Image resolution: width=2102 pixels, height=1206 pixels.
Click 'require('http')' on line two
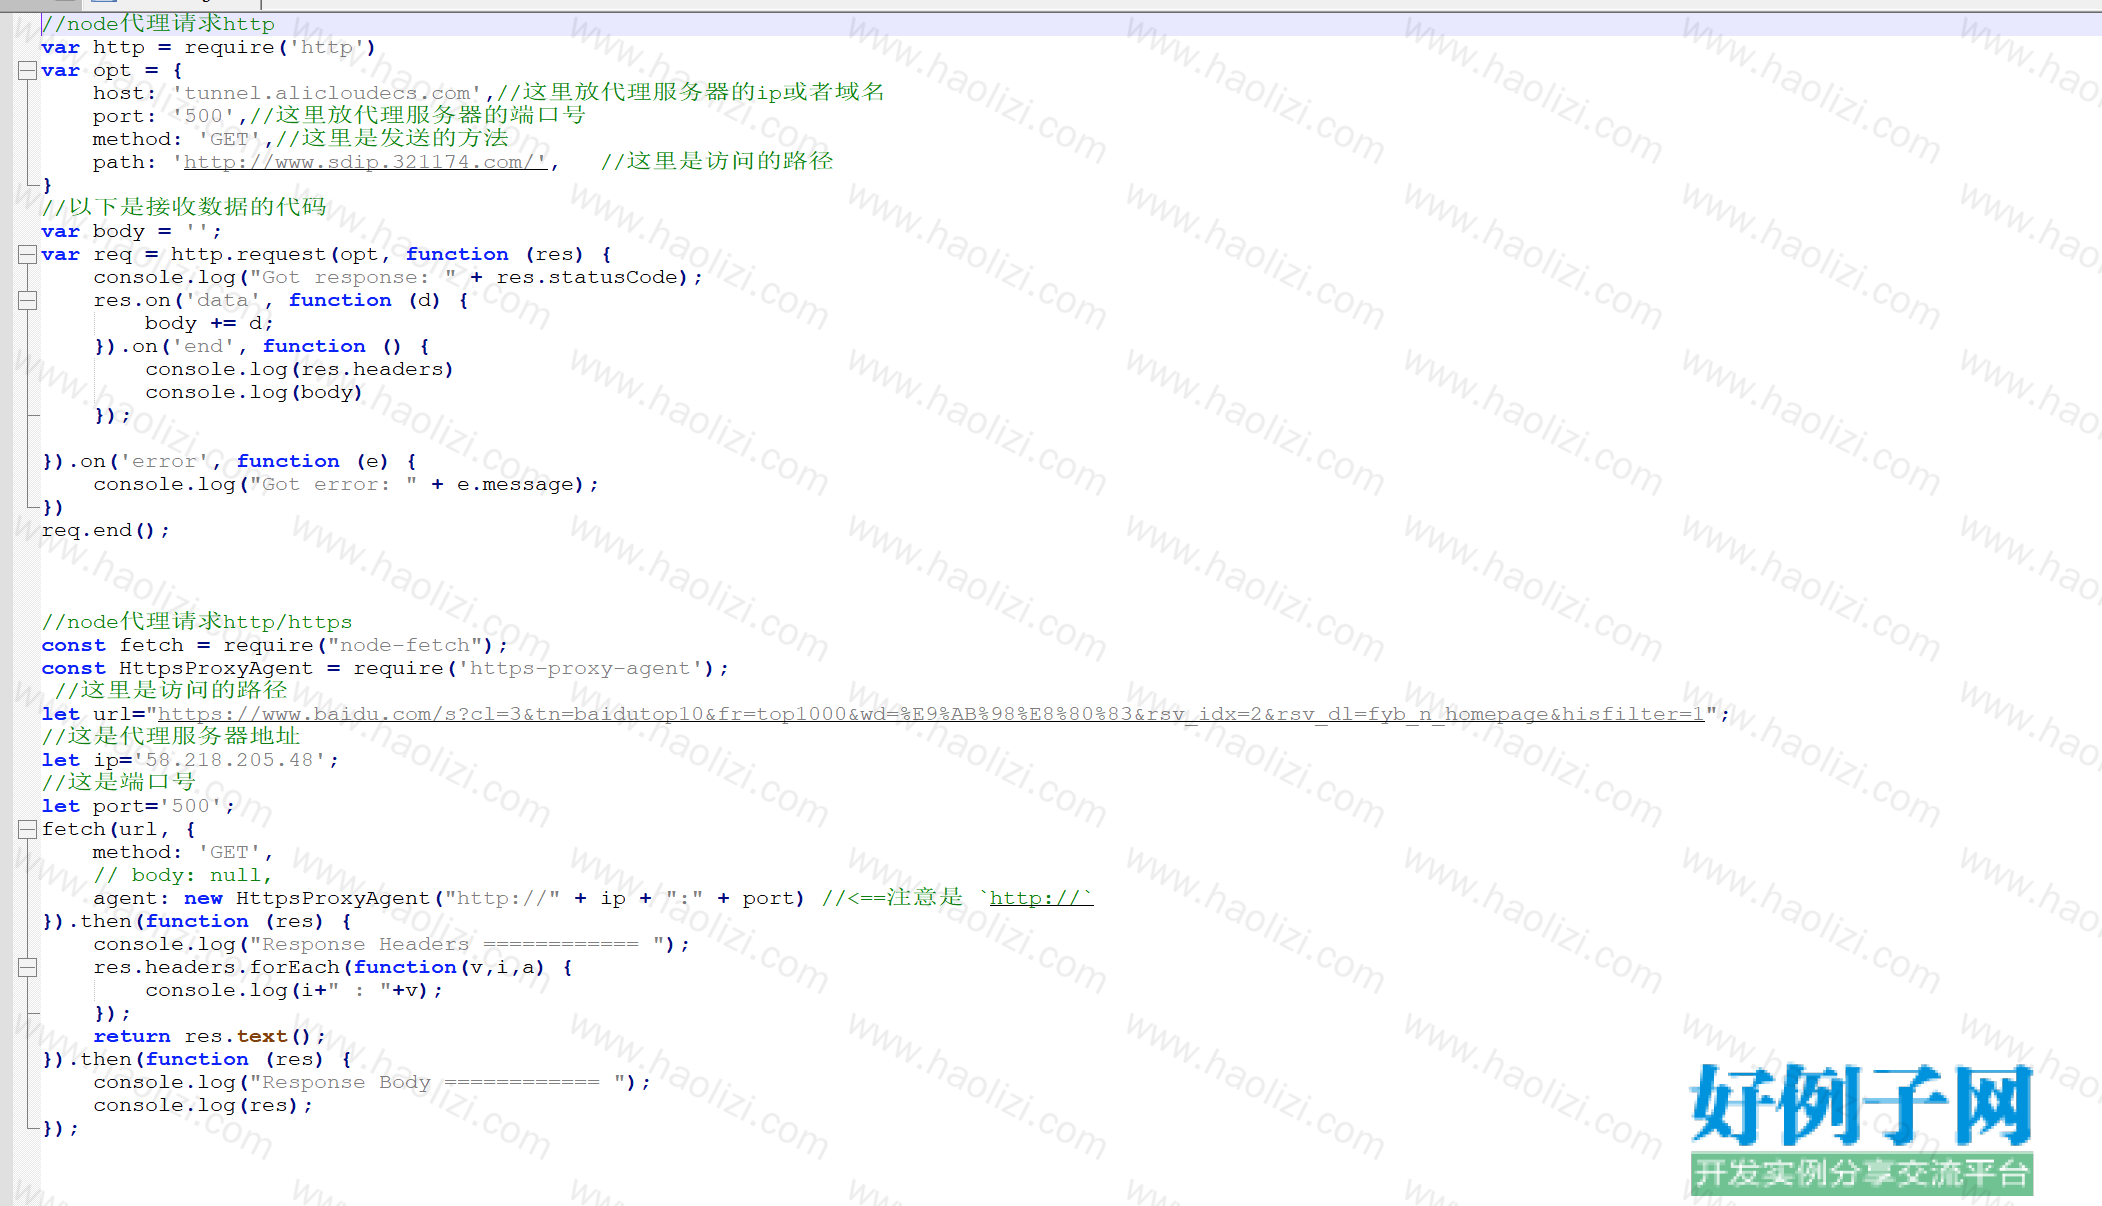coord(281,47)
